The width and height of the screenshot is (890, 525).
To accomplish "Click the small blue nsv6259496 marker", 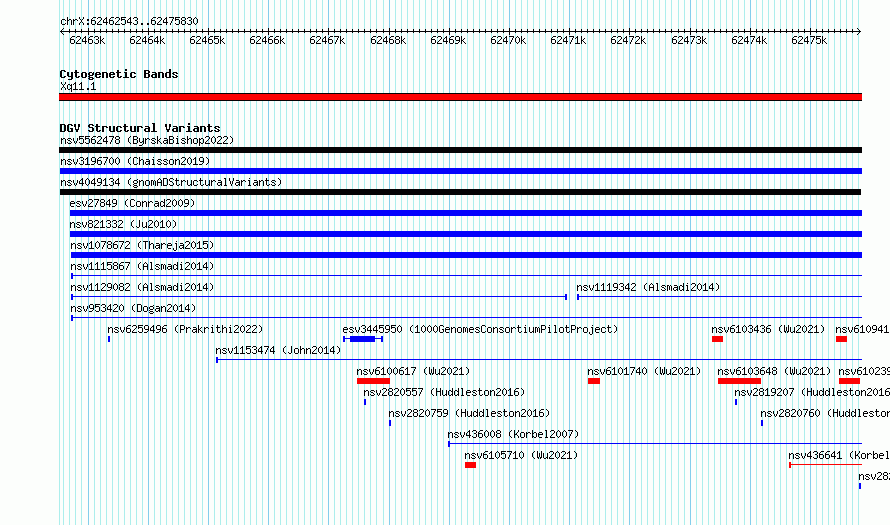I will (x=109, y=339).
